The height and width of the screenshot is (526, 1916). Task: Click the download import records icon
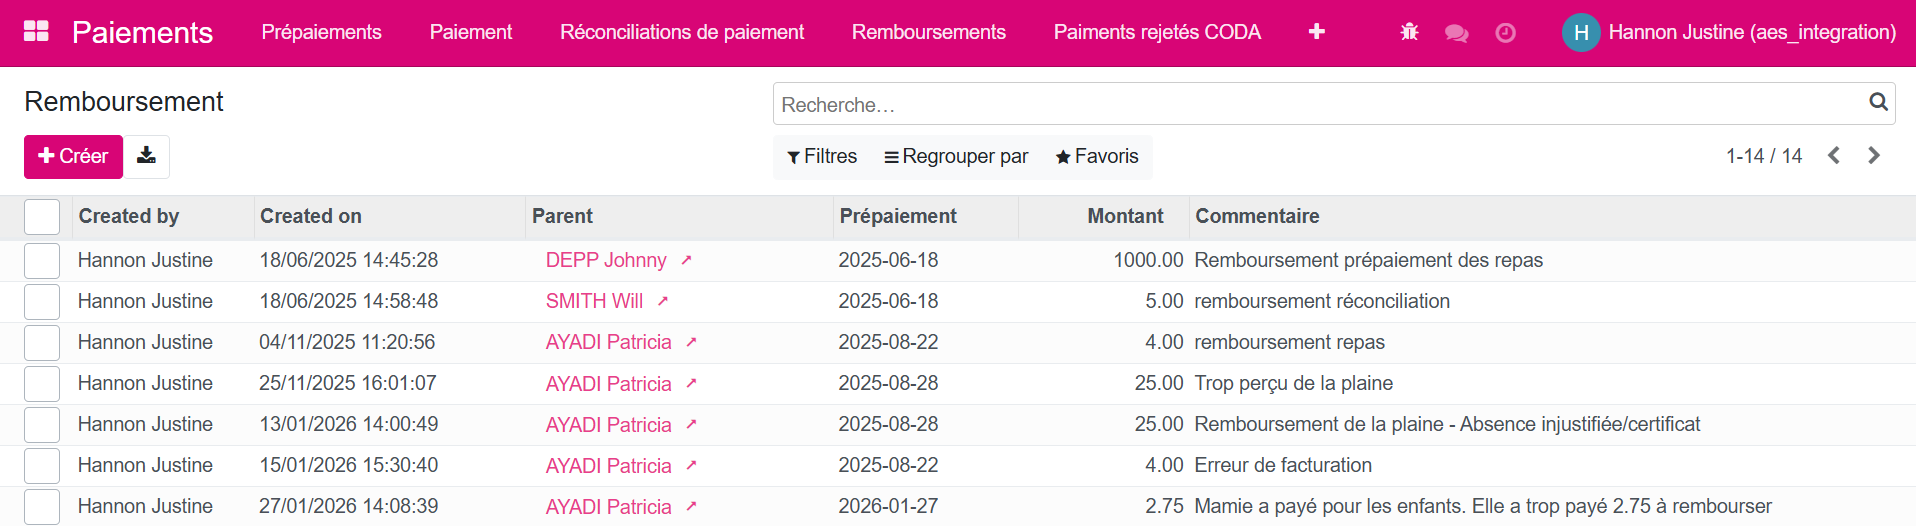point(146,156)
